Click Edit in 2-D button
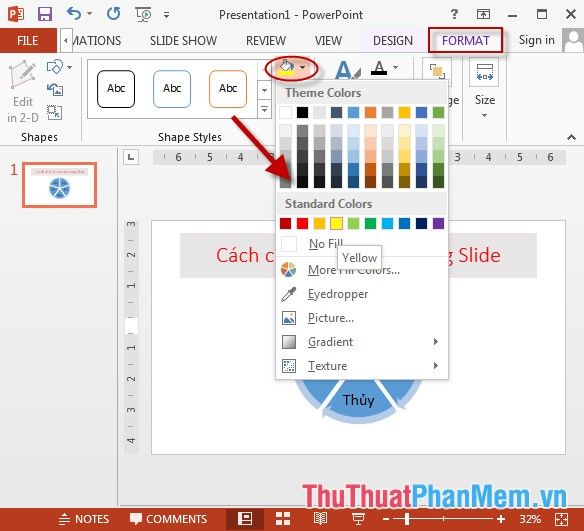Image resolution: width=584 pixels, height=531 pixels. [x=23, y=92]
